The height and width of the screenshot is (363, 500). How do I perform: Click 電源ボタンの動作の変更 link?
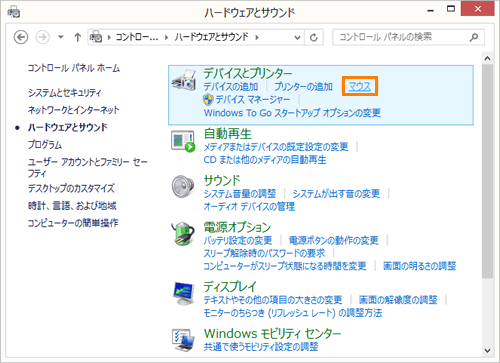334,240
